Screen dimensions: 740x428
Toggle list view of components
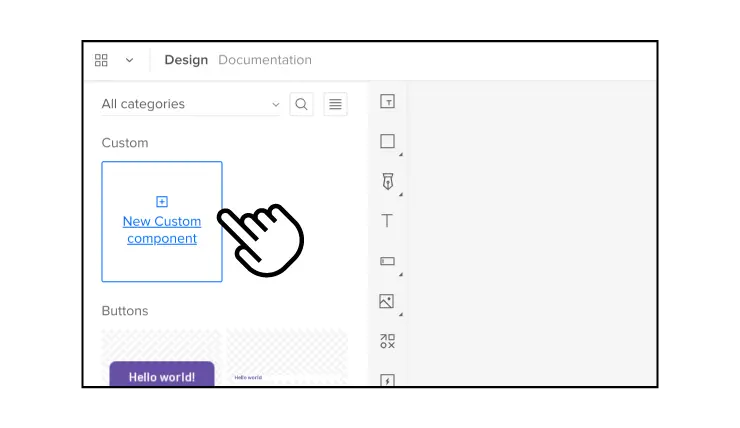tap(335, 104)
